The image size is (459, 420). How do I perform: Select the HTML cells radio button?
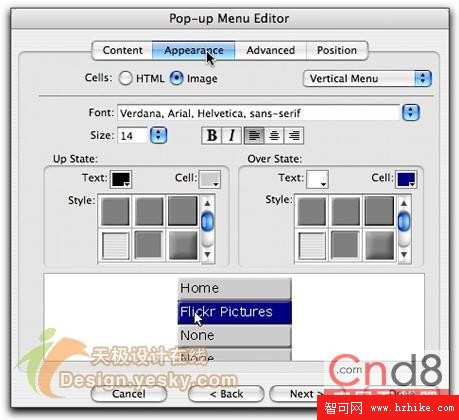(126, 78)
